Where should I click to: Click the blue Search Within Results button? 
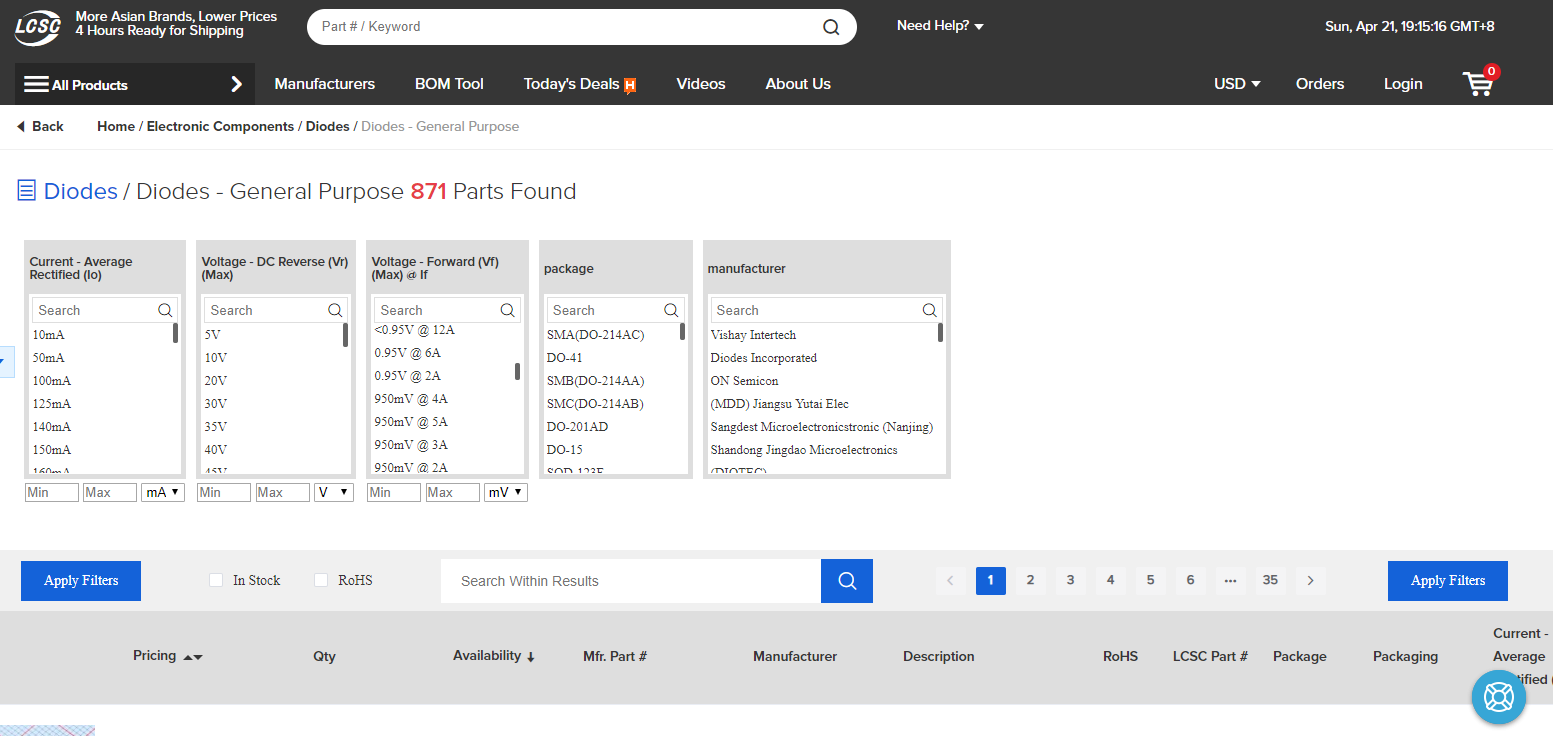pyautogui.click(x=847, y=581)
